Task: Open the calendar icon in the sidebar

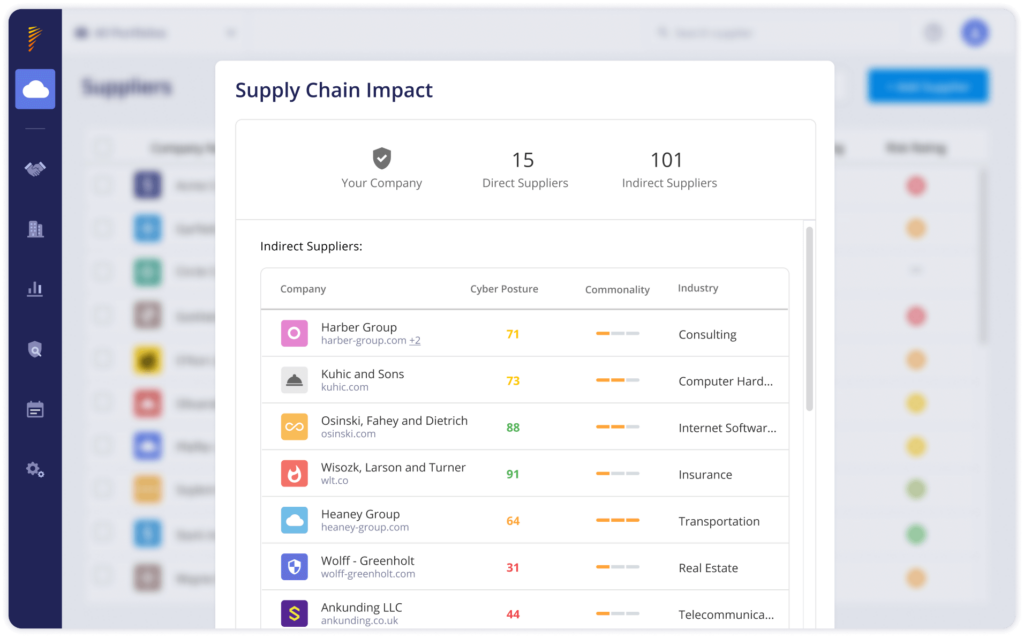Action: click(34, 409)
